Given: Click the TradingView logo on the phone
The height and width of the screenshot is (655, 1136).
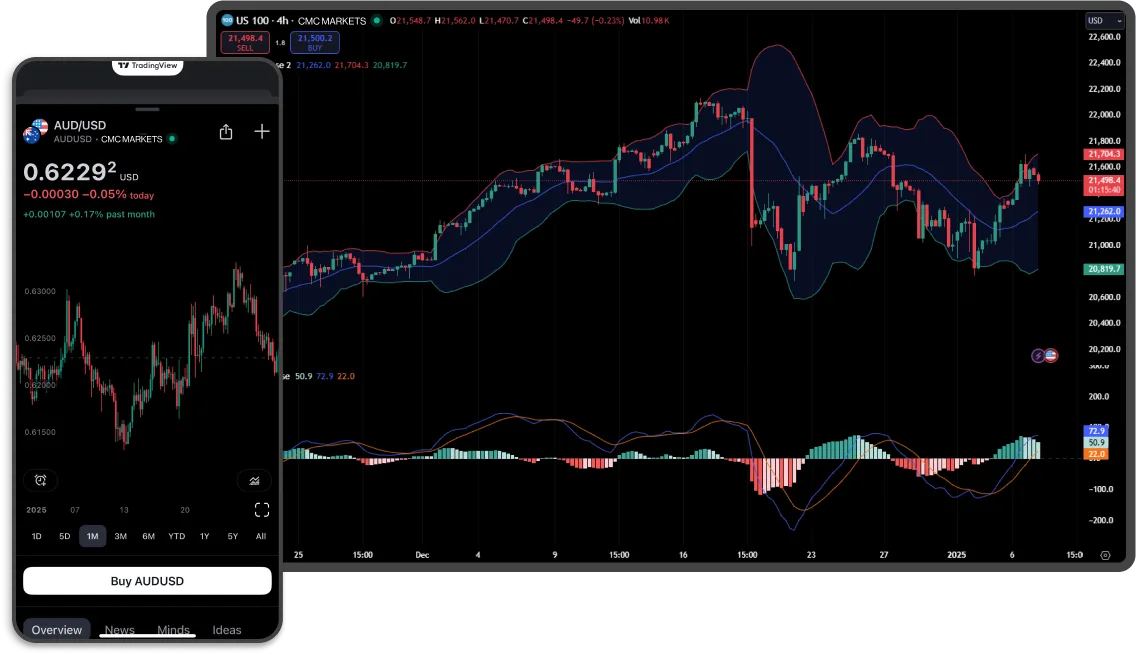Looking at the screenshot, I should click(146, 66).
